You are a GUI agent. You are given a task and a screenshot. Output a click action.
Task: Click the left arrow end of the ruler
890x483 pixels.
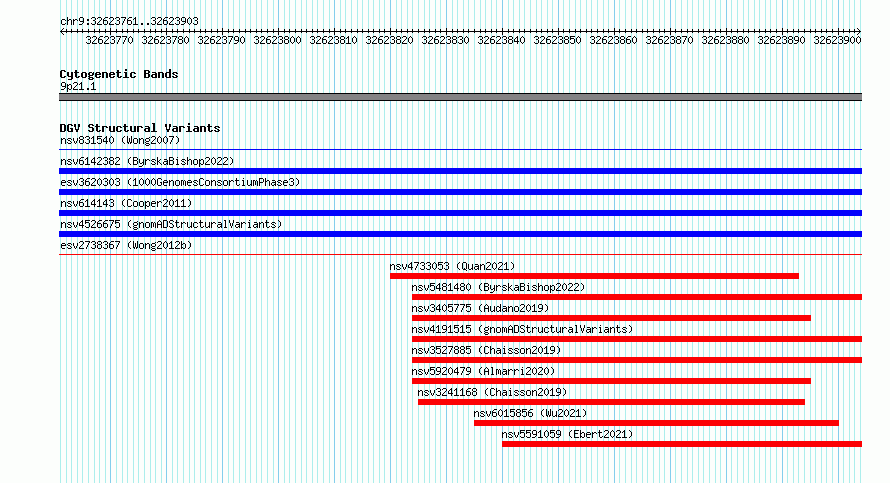(x=62, y=32)
